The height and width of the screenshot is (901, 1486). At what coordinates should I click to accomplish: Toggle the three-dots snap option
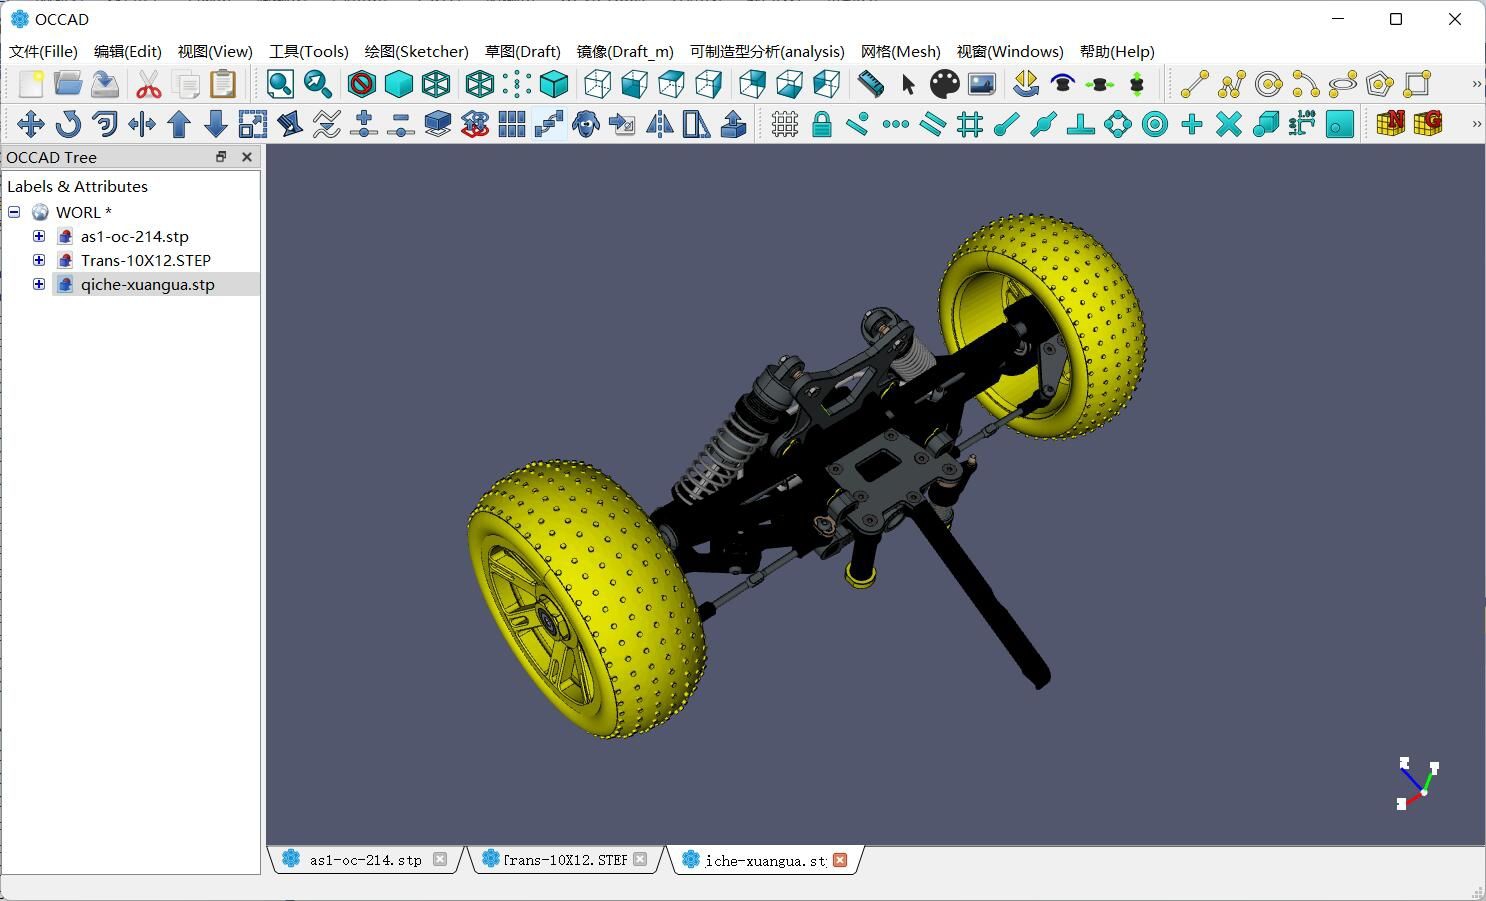(x=896, y=124)
